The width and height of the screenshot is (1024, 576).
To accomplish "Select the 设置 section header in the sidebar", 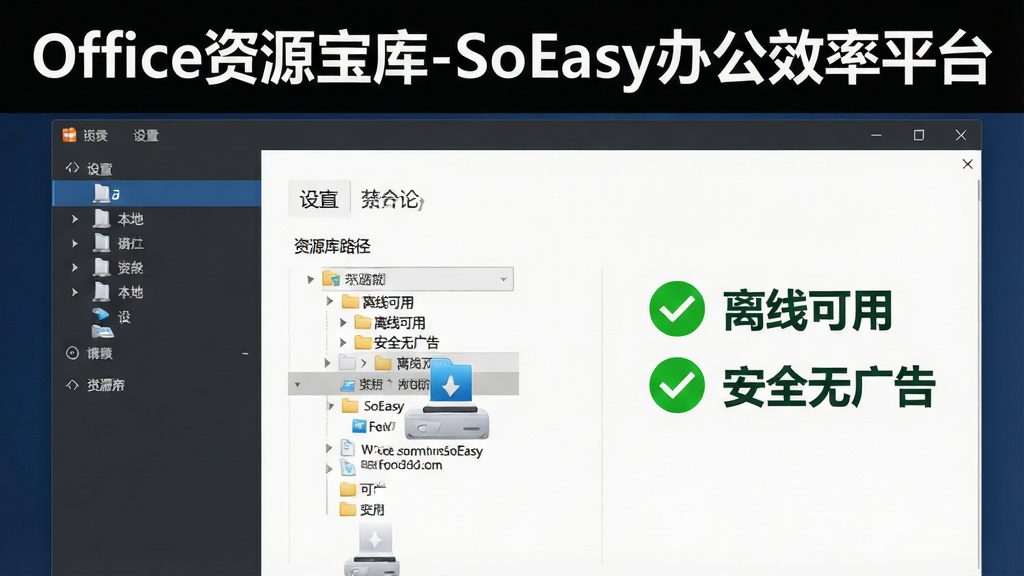I will [x=100, y=169].
